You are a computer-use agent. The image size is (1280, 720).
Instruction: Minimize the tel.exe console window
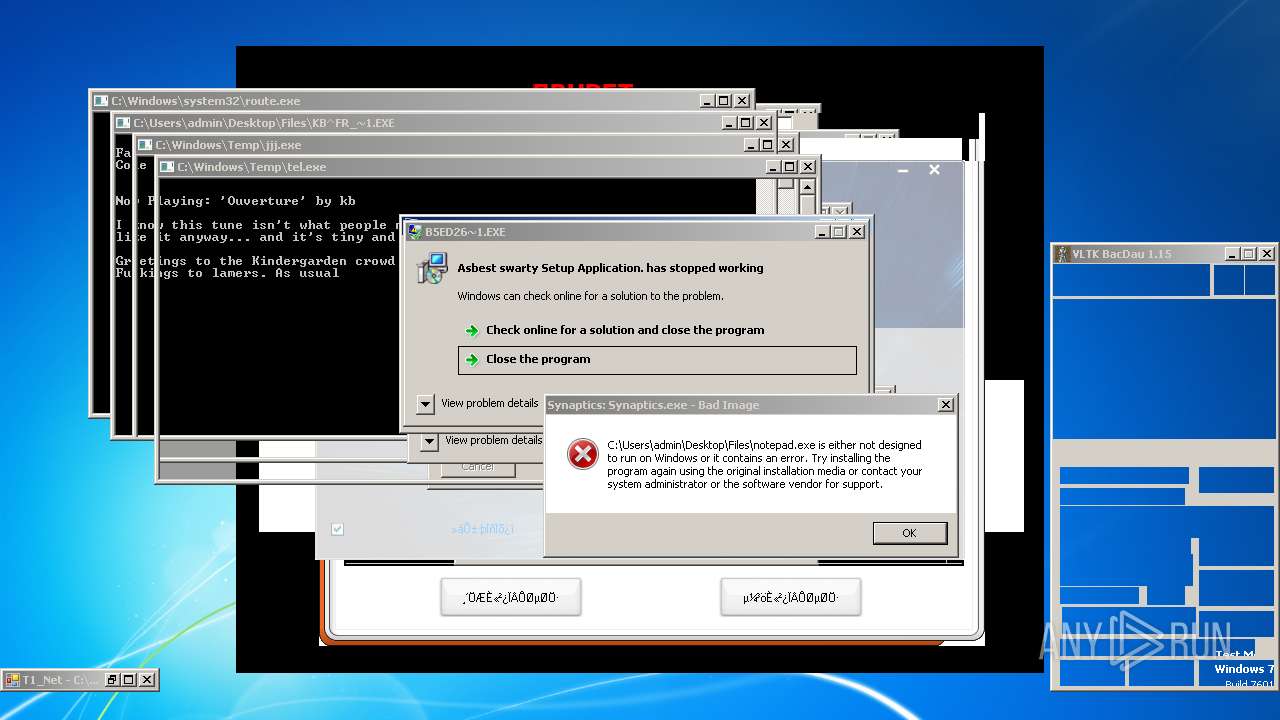pos(773,167)
